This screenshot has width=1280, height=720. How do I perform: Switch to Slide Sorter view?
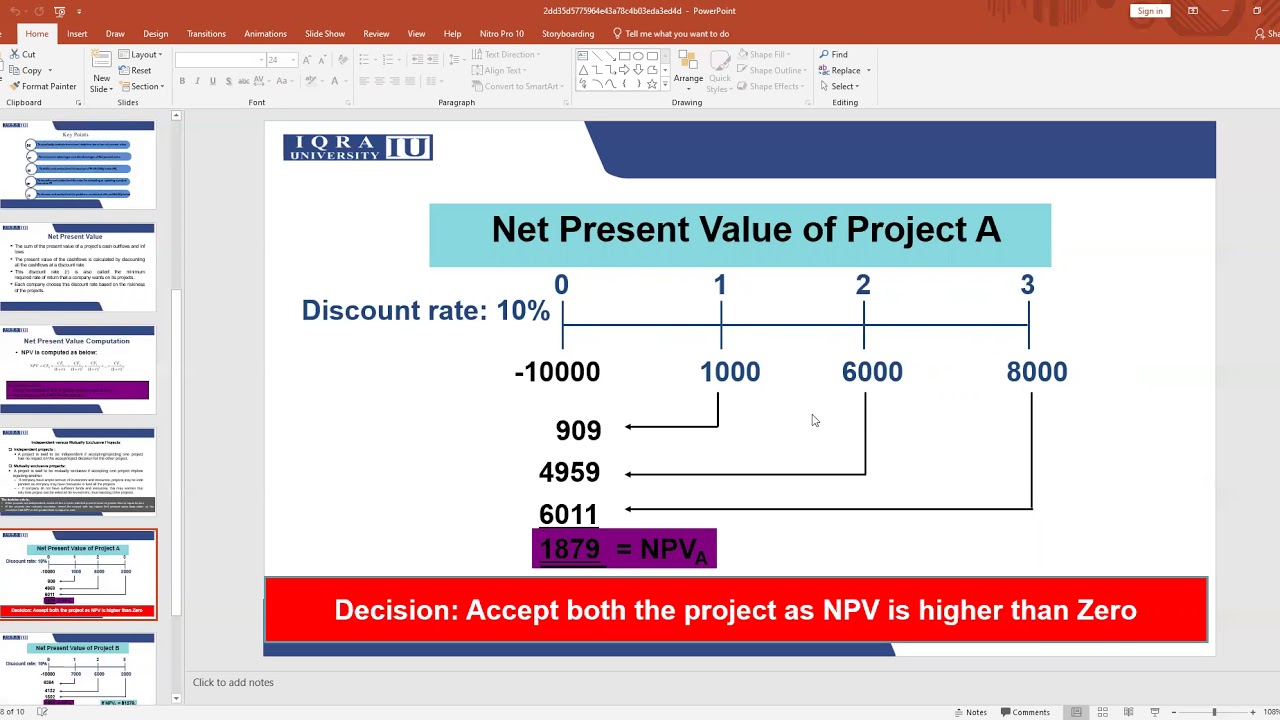[1102, 712]
